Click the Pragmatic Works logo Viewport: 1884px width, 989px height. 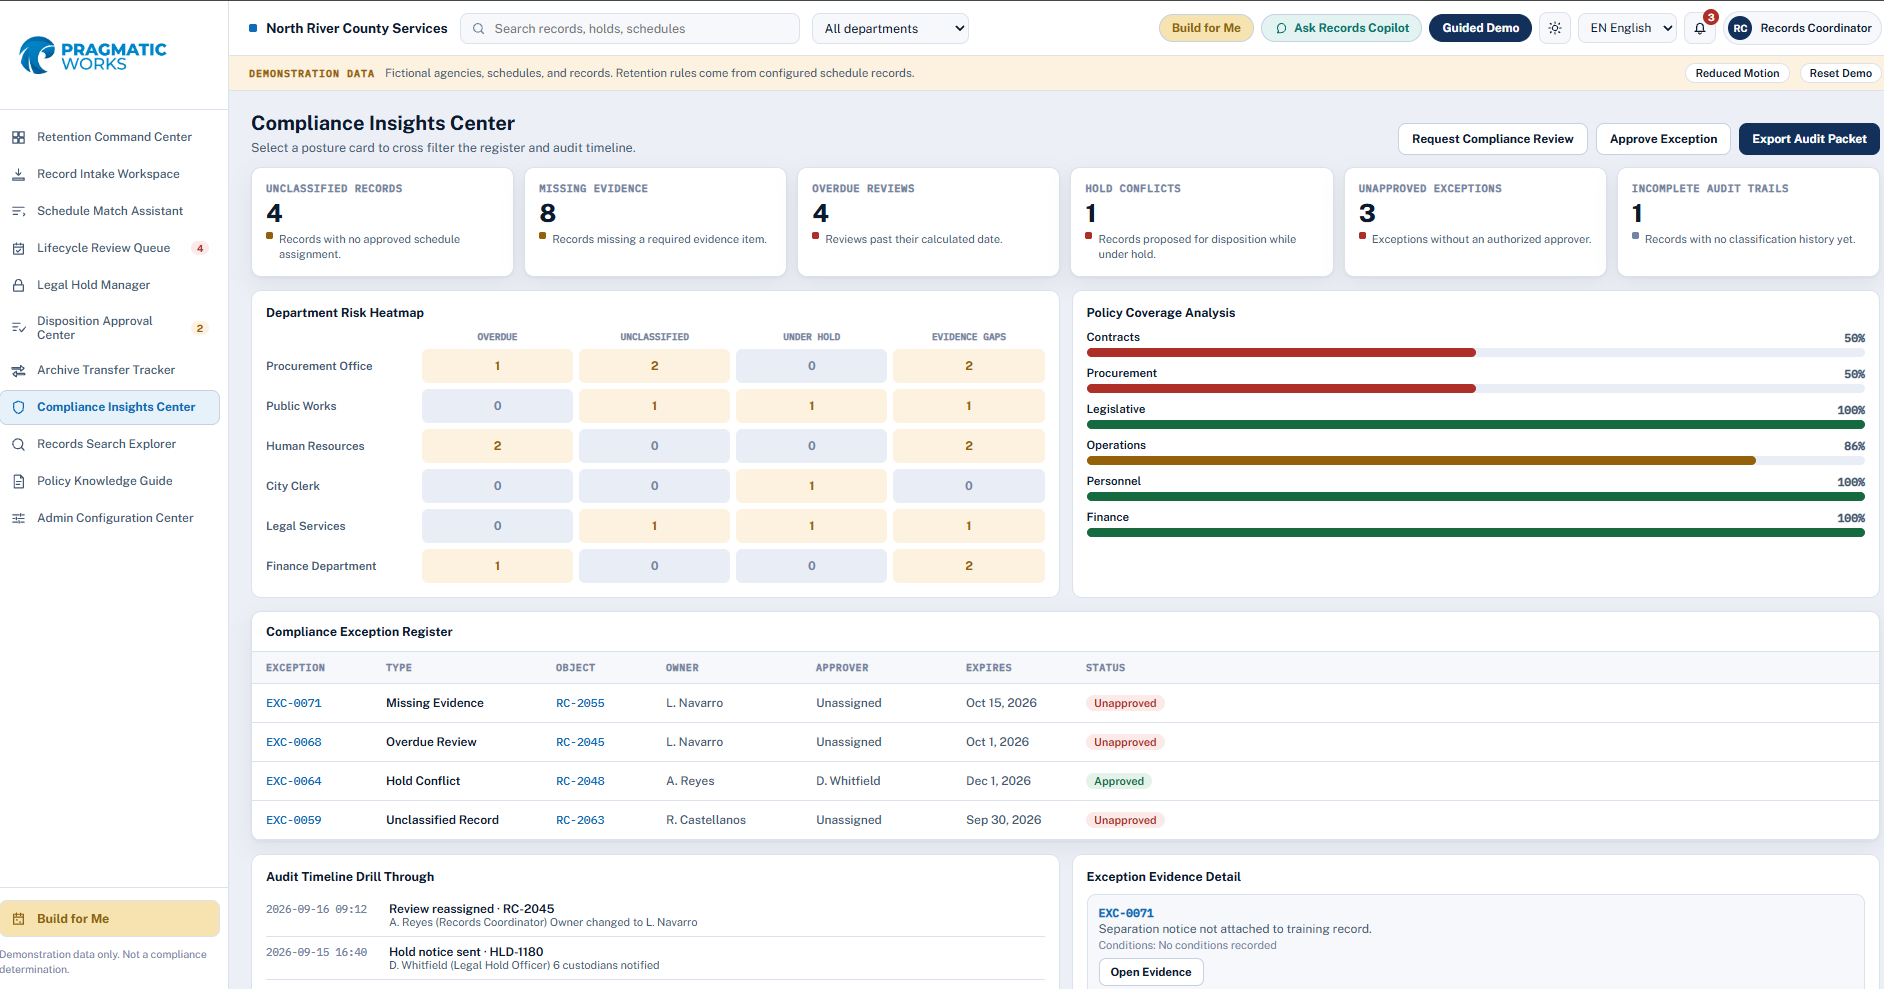[x=93, y=55]
